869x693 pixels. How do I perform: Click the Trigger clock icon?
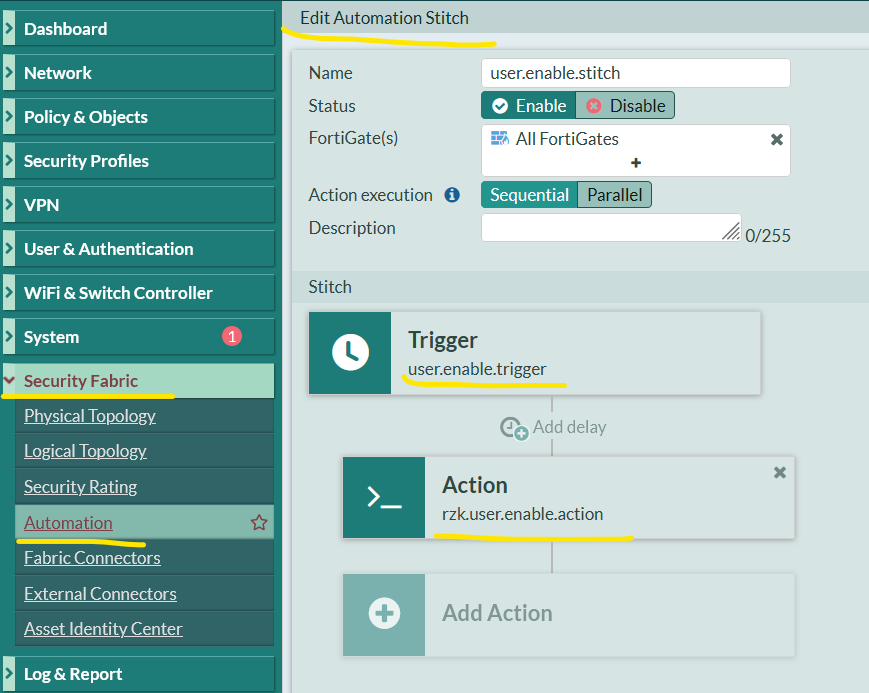[350, 353]
